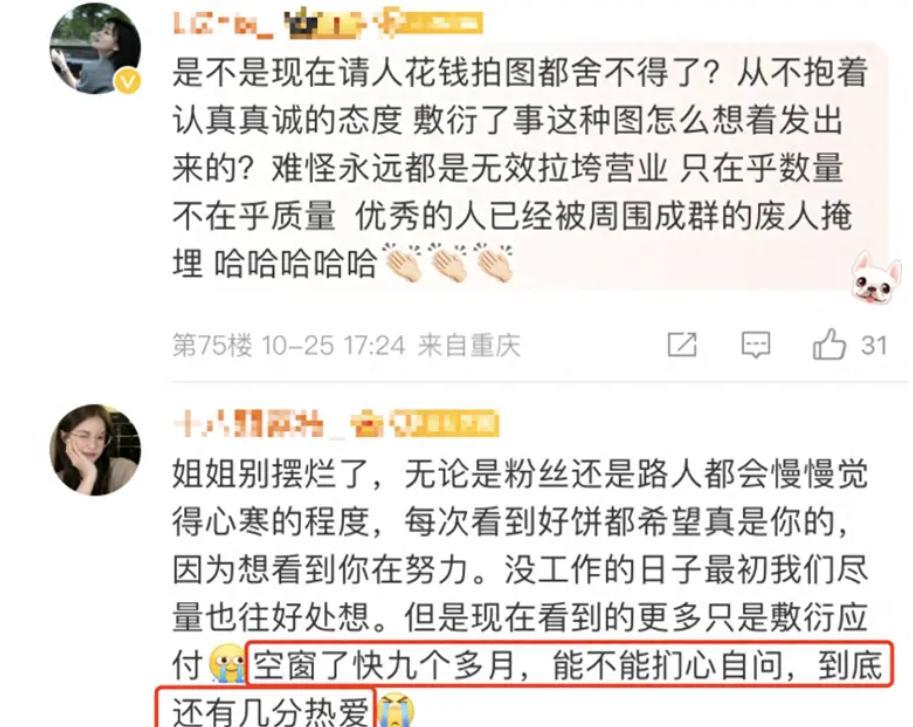Click the 第75楼 timestamp line
This screenshot has height=727, width=913.
pyautogui.click(x=346, y=345)
